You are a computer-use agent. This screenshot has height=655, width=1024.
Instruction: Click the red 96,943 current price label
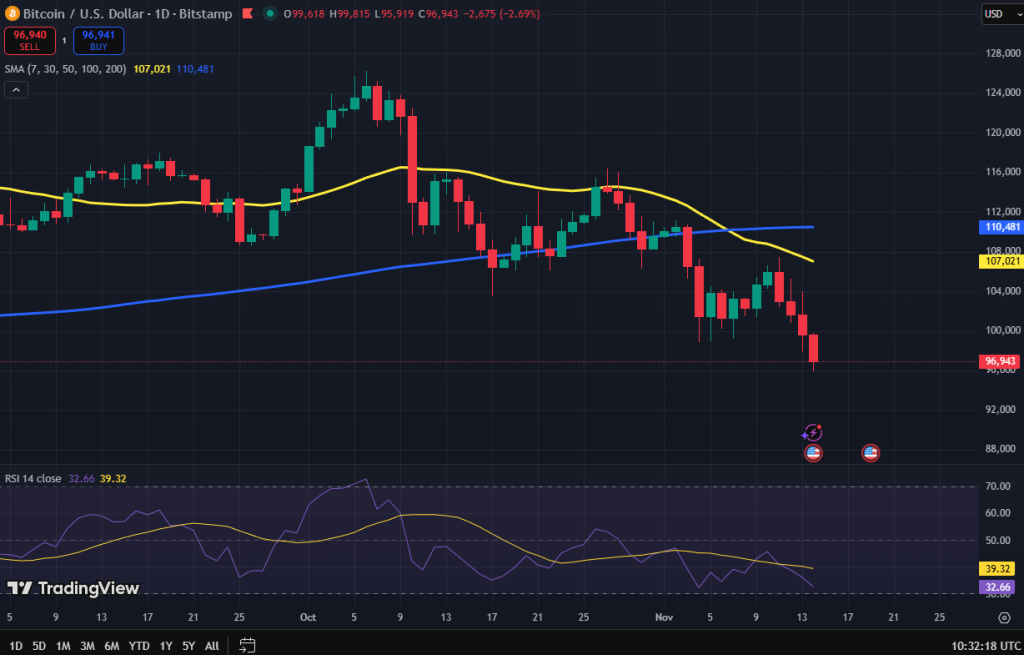click(x=1000, y=361)
